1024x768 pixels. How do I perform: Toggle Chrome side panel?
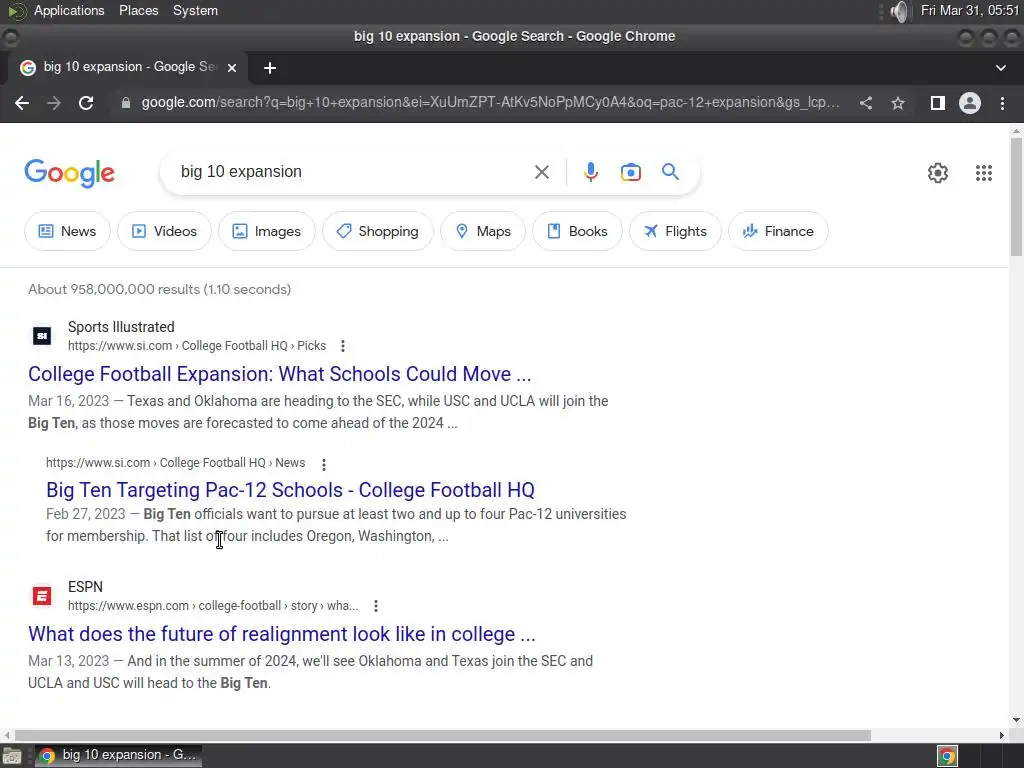point(937,103)
